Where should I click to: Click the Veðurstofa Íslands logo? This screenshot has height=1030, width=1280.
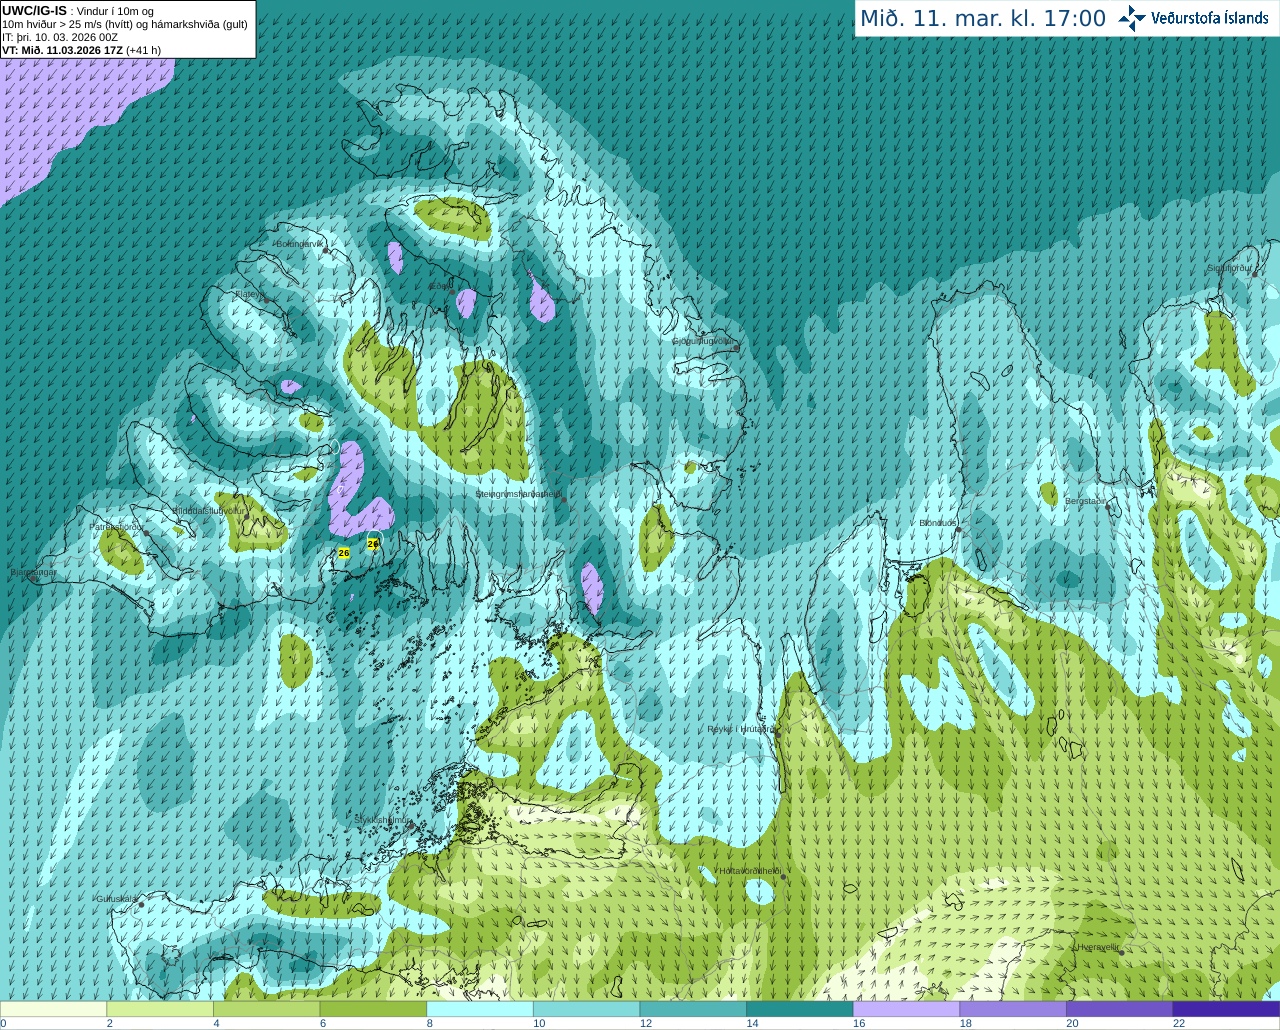point(1194,18)
